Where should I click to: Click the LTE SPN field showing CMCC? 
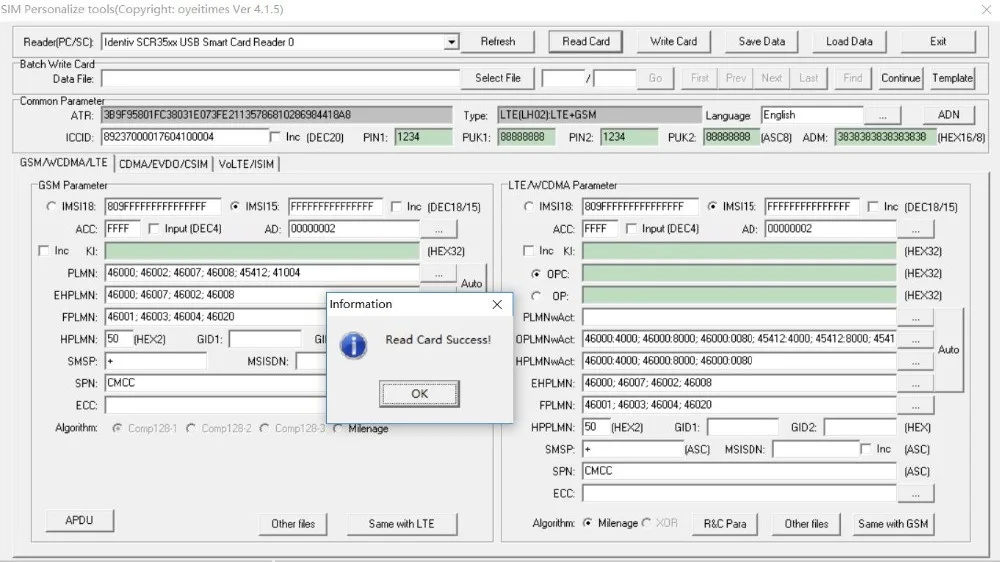pyautogui.click(x=739, y=471)
